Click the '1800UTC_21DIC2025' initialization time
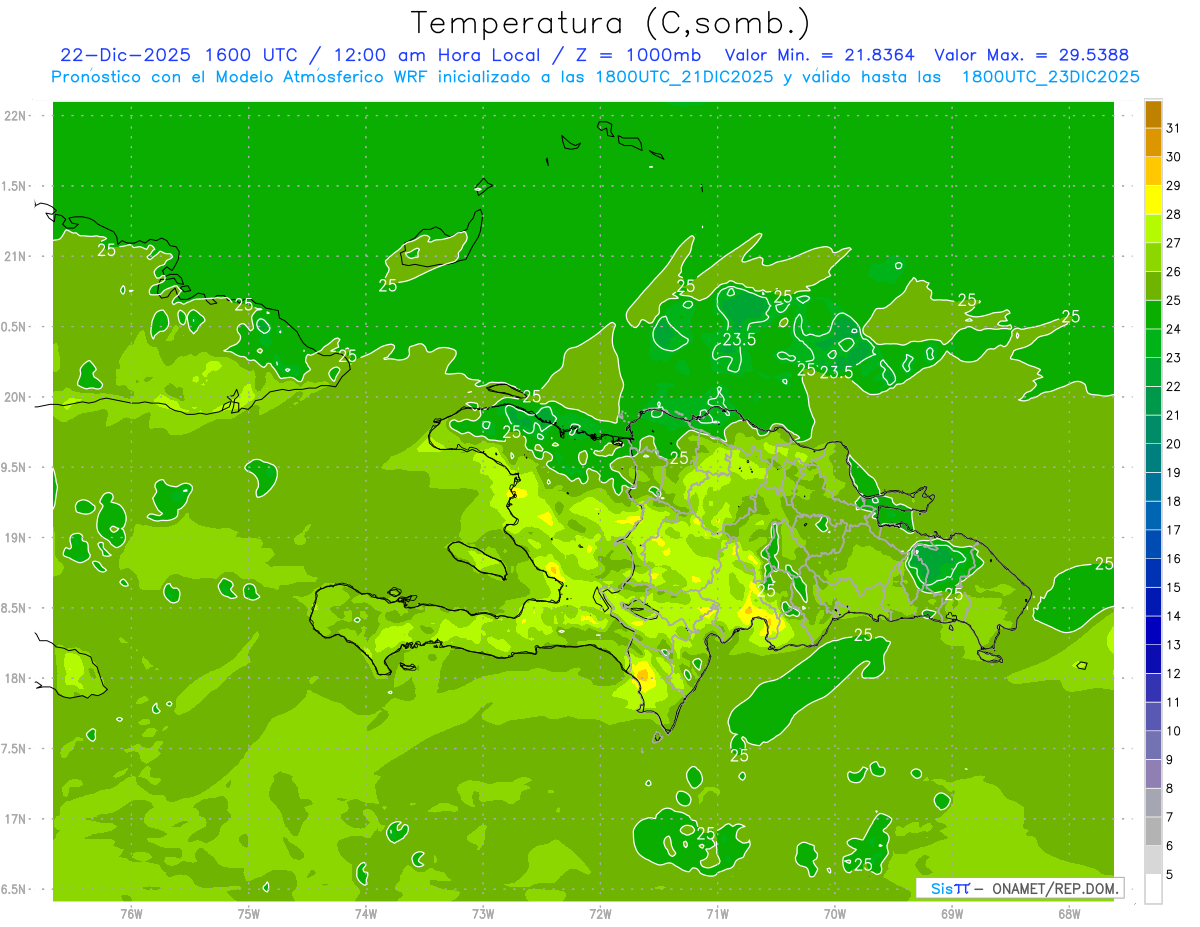Viewport: 1200px width, 927px height. tap(680, 77)
